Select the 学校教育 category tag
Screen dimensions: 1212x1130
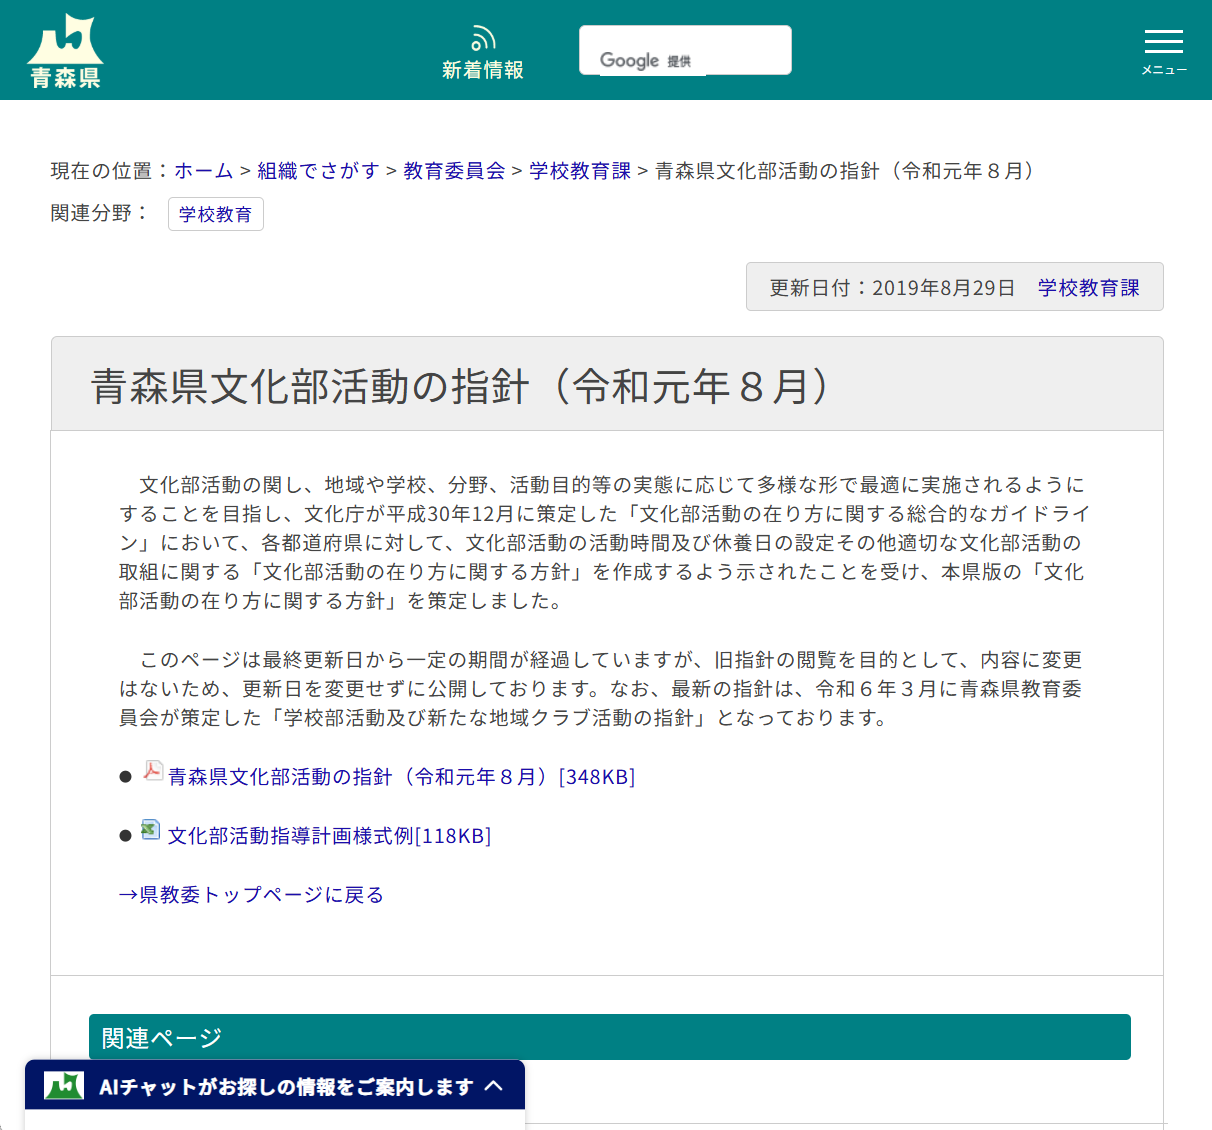[x=216, y=213]
